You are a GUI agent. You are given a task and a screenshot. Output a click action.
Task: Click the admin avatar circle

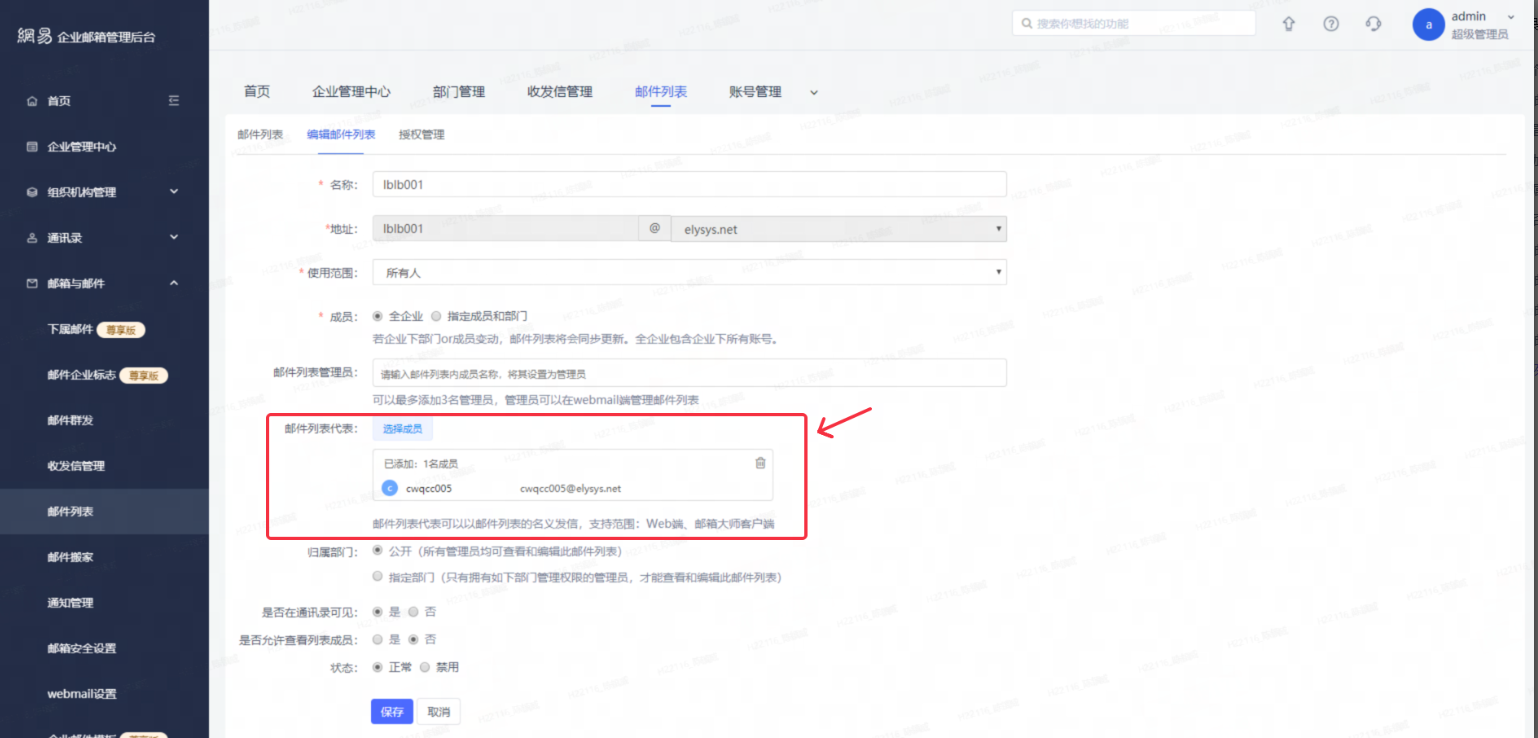[1428, 24]
